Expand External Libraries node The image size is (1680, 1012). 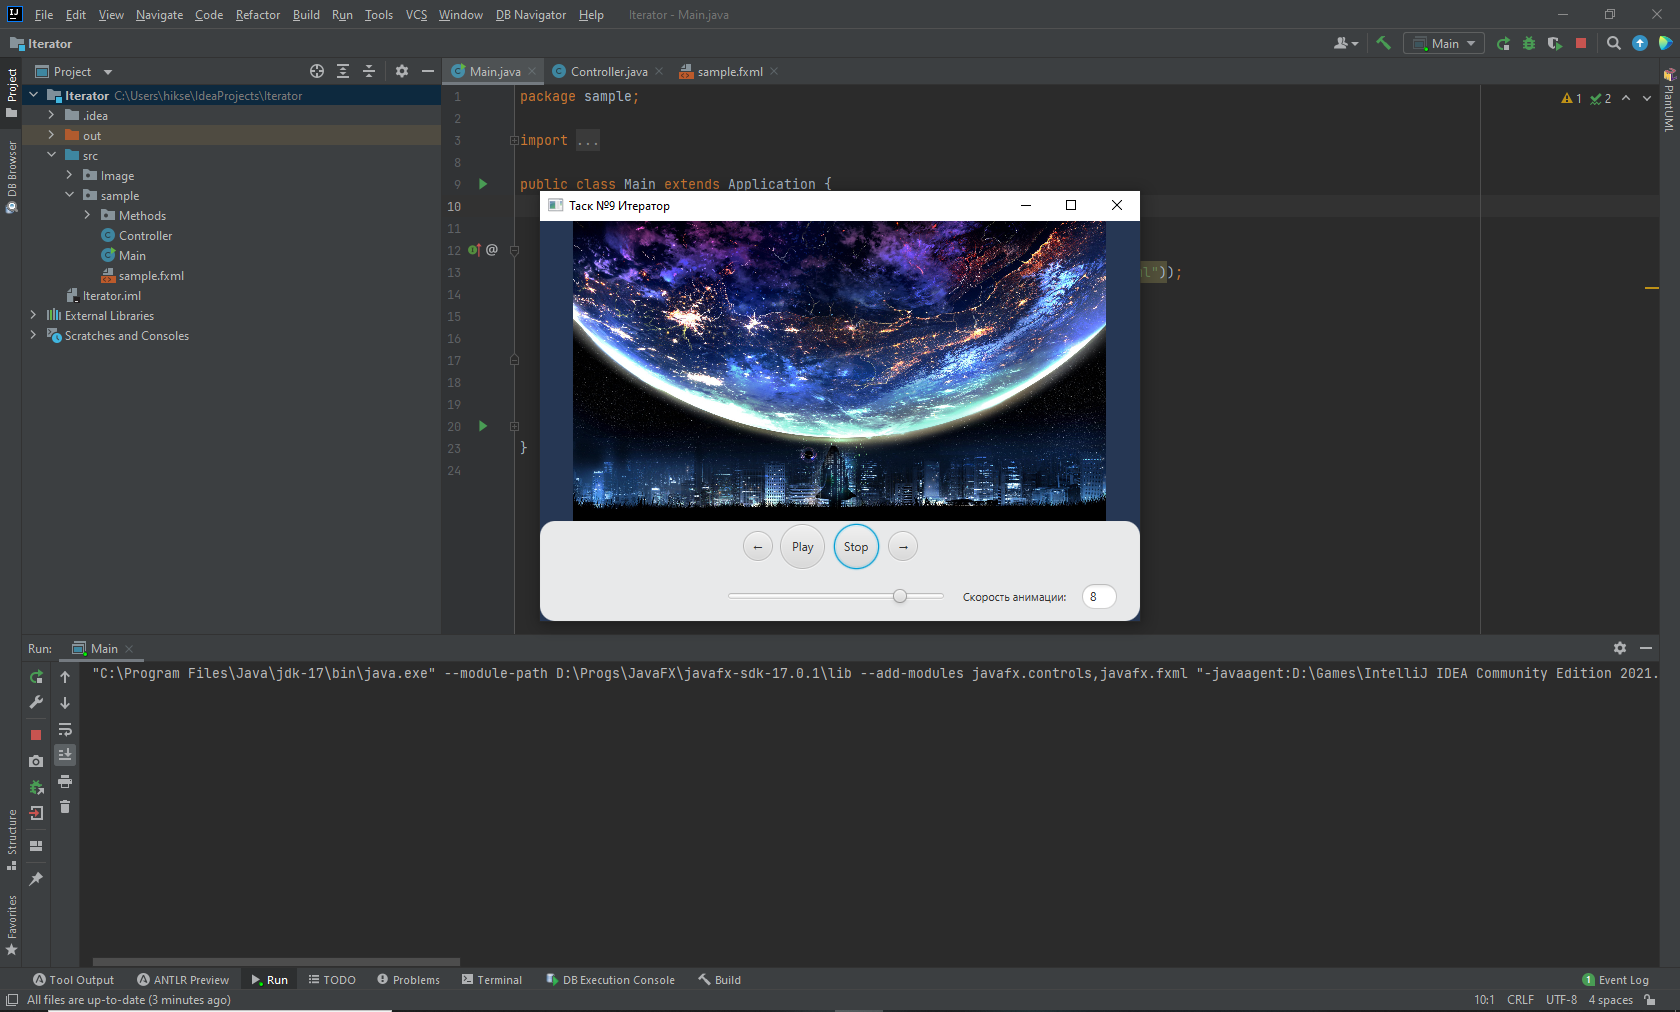pyautogui.click(x=33, y=315)
